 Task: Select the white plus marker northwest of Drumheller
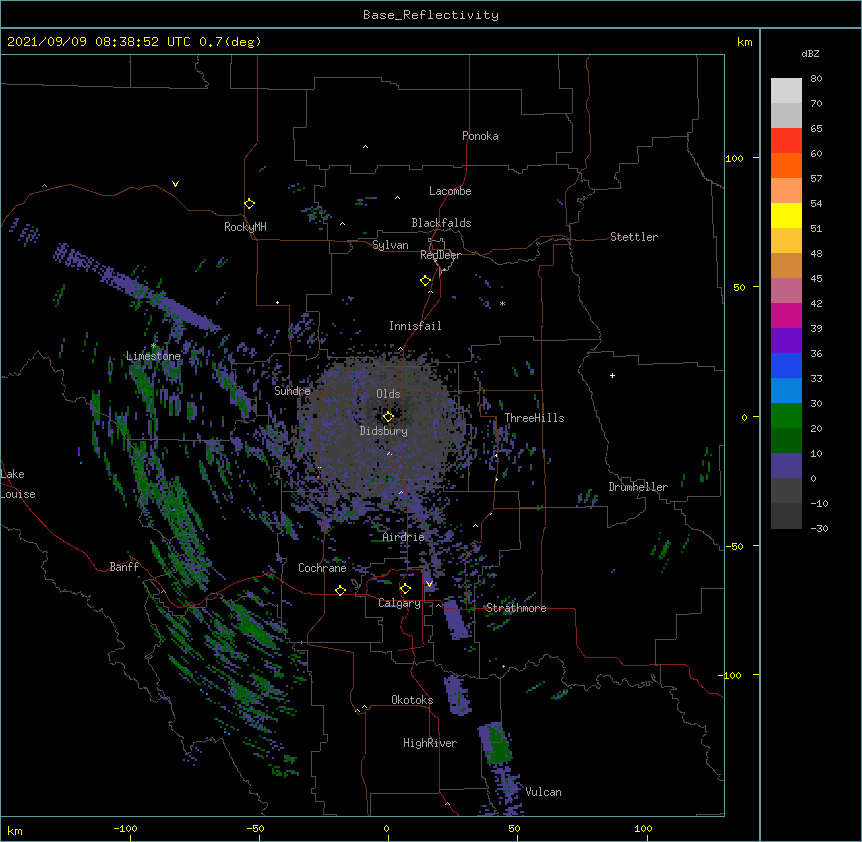click(612, 375)
